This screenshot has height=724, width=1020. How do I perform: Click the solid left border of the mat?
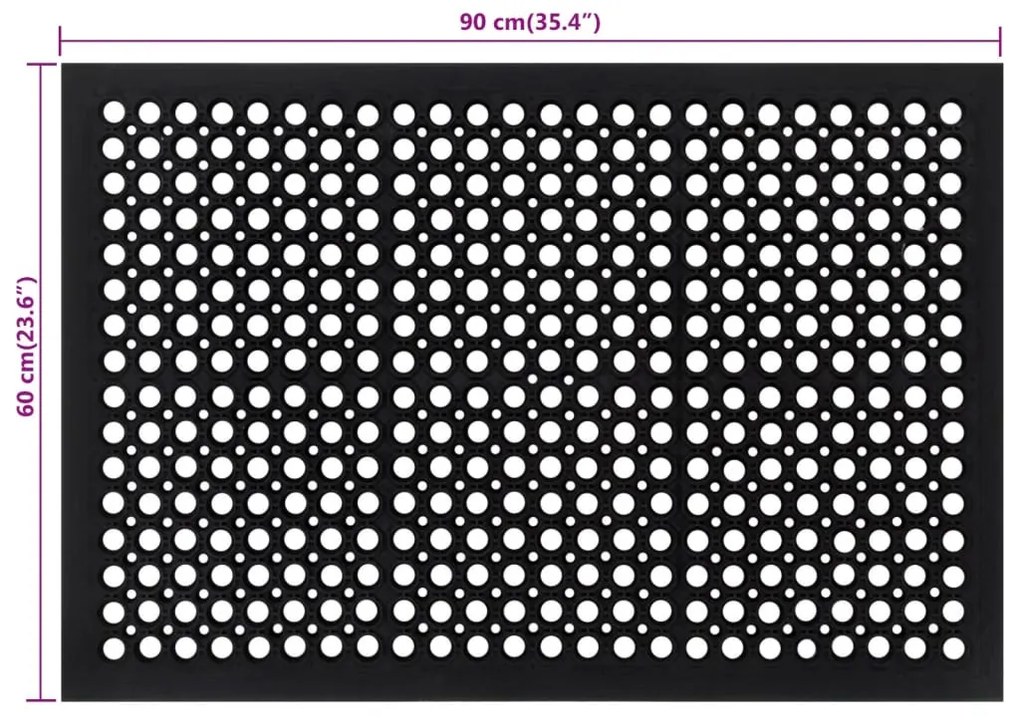pos(78,380)
